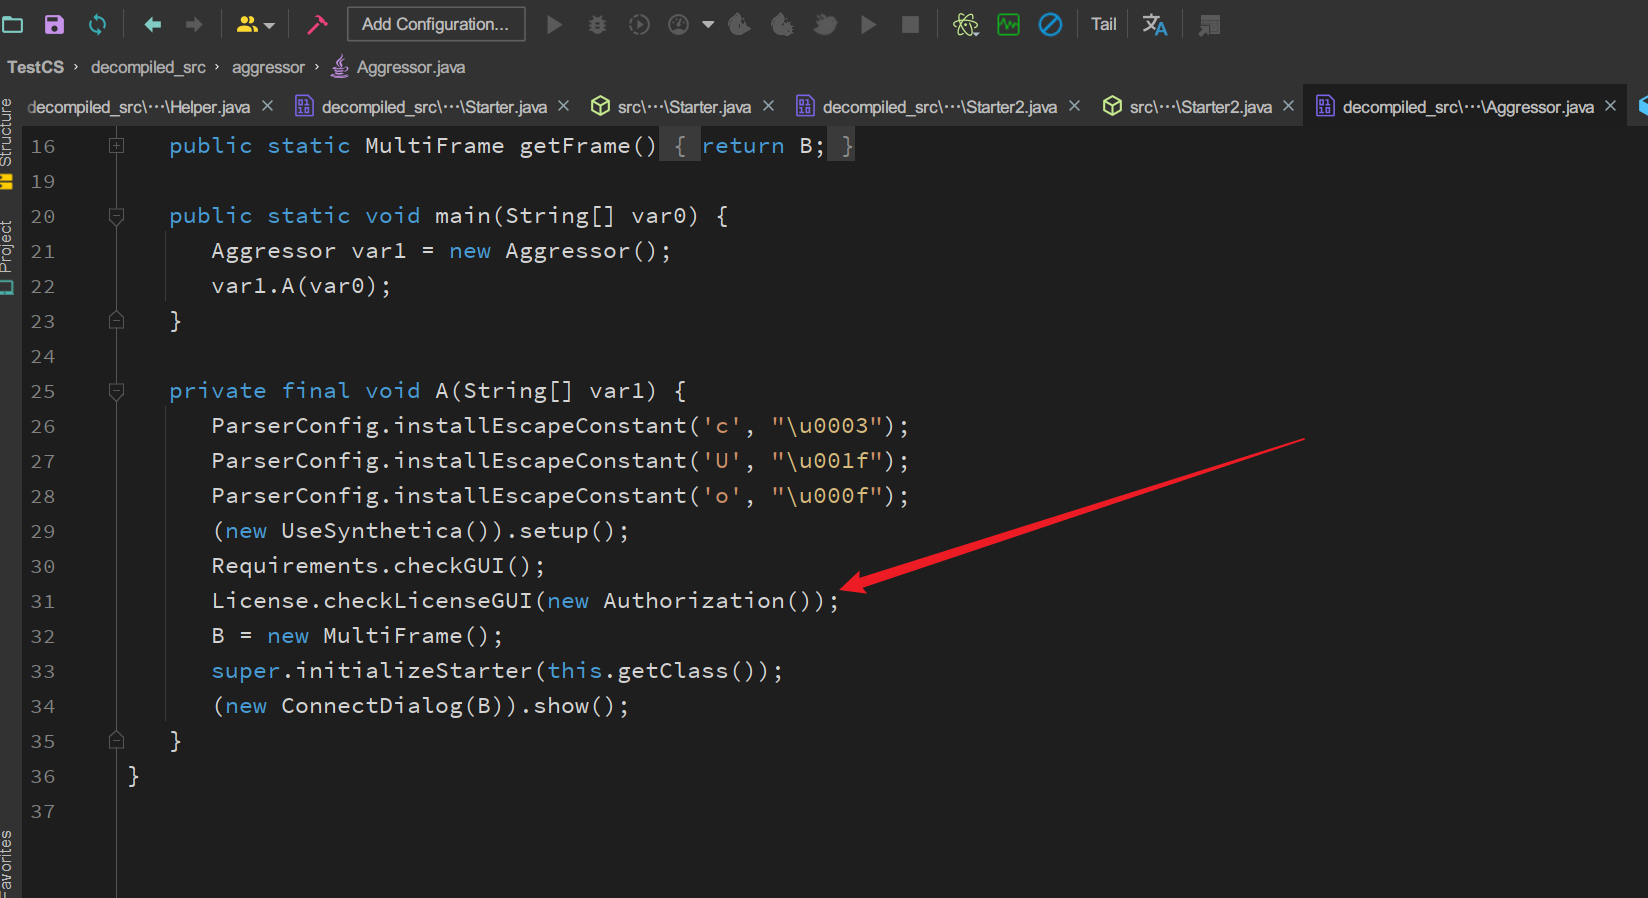Switch to the Helper.java tab
This screenshot has height=898, width=1648.
pyautogui.click(x=138, y=107)
